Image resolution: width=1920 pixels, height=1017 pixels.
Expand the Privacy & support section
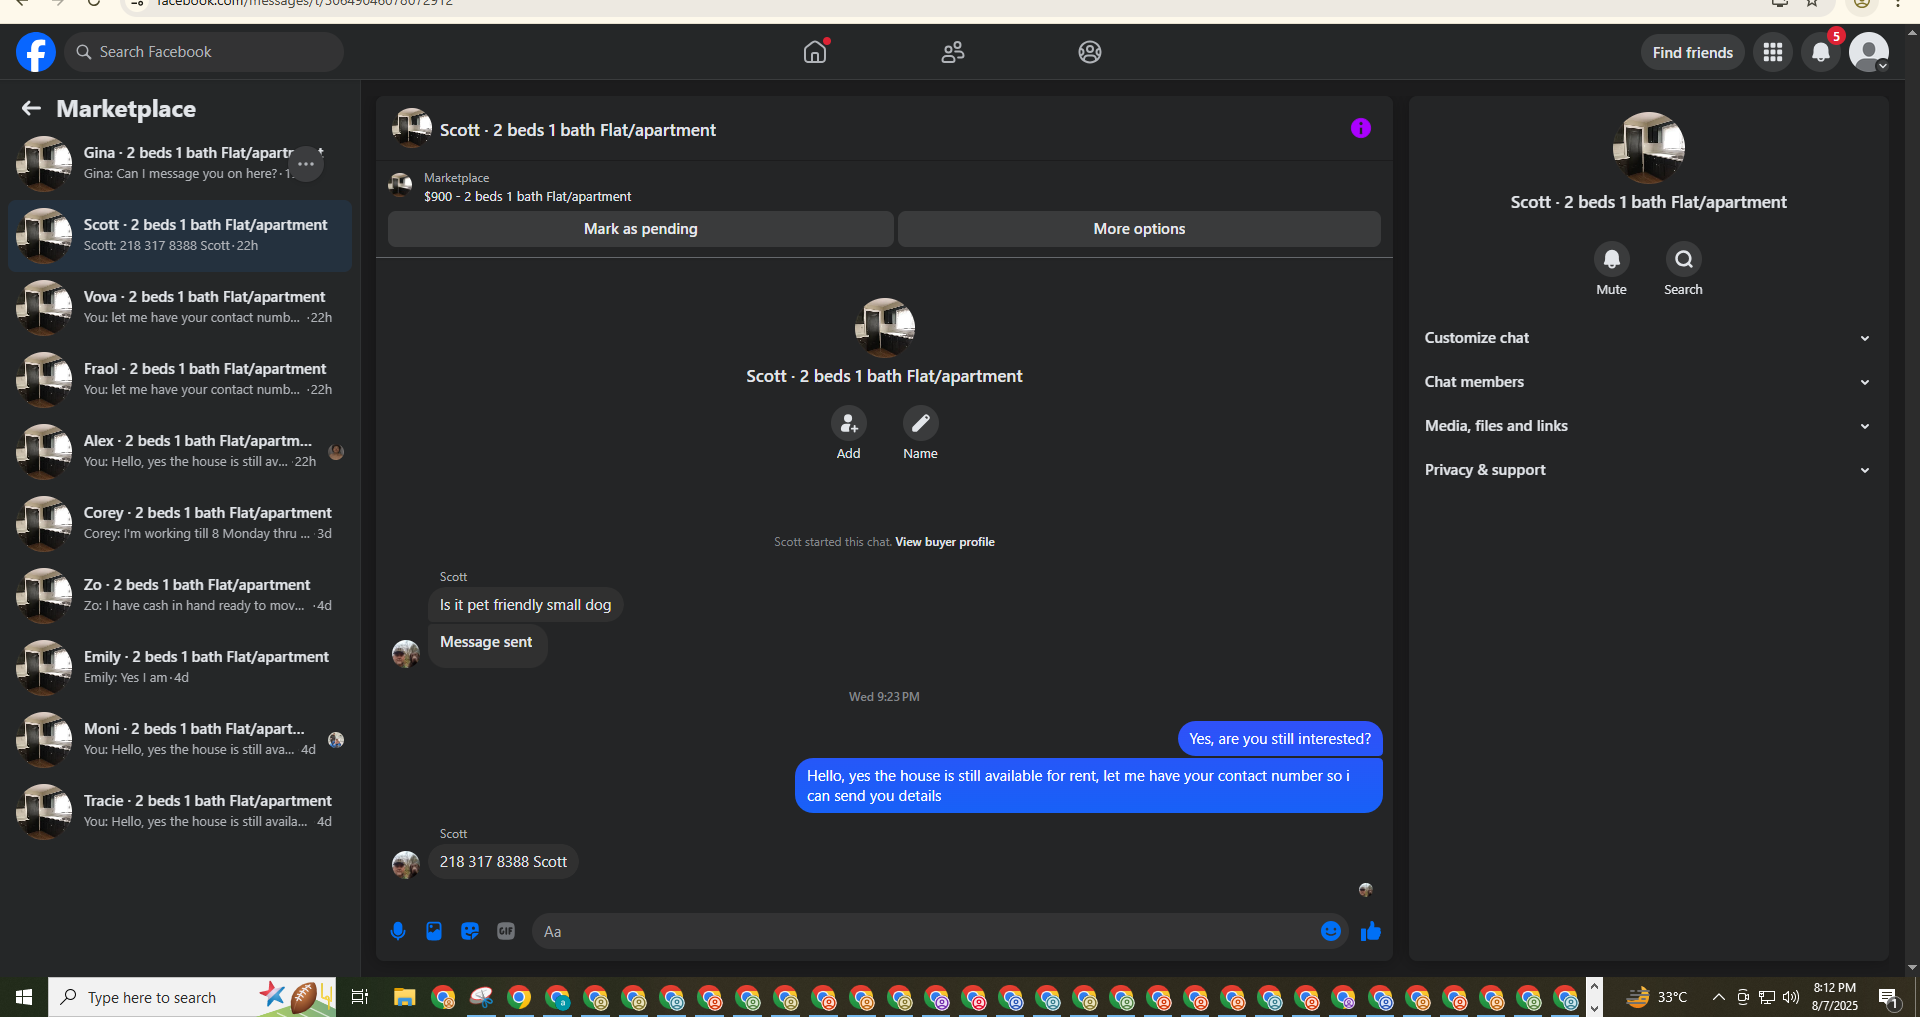1649,470
